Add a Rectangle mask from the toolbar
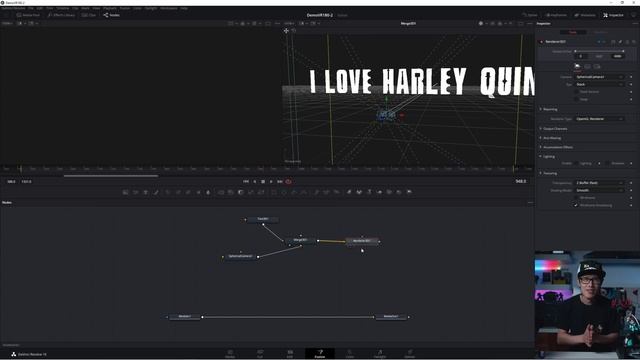 click(x=274, y=192)
